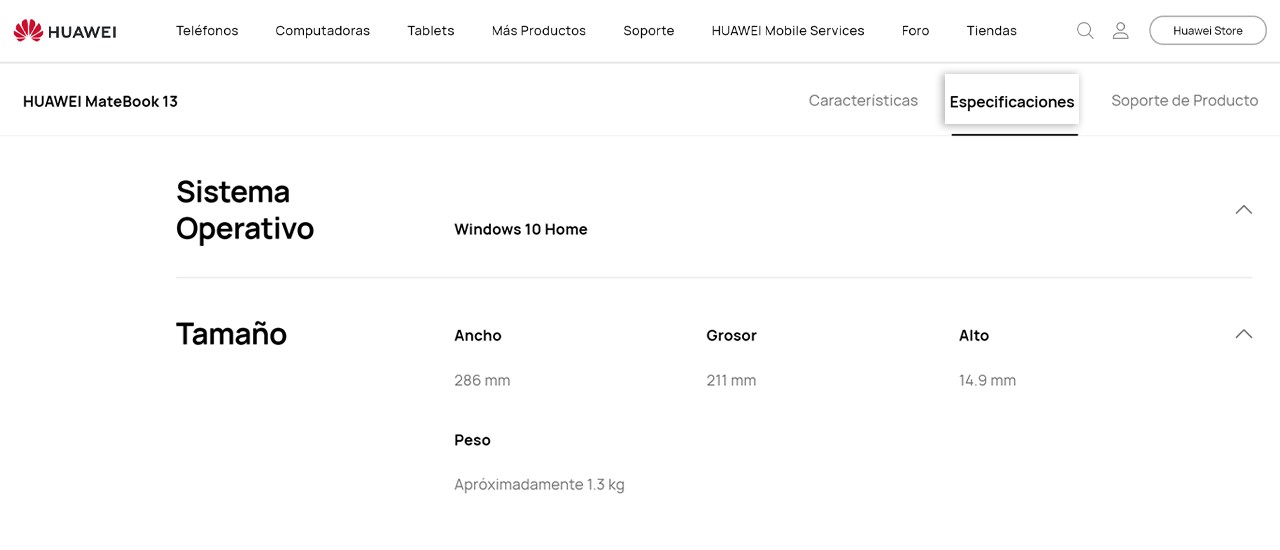The image size is (1280, 550).
Task: Click the Tamaño section heading
Action: coord(231,333)
